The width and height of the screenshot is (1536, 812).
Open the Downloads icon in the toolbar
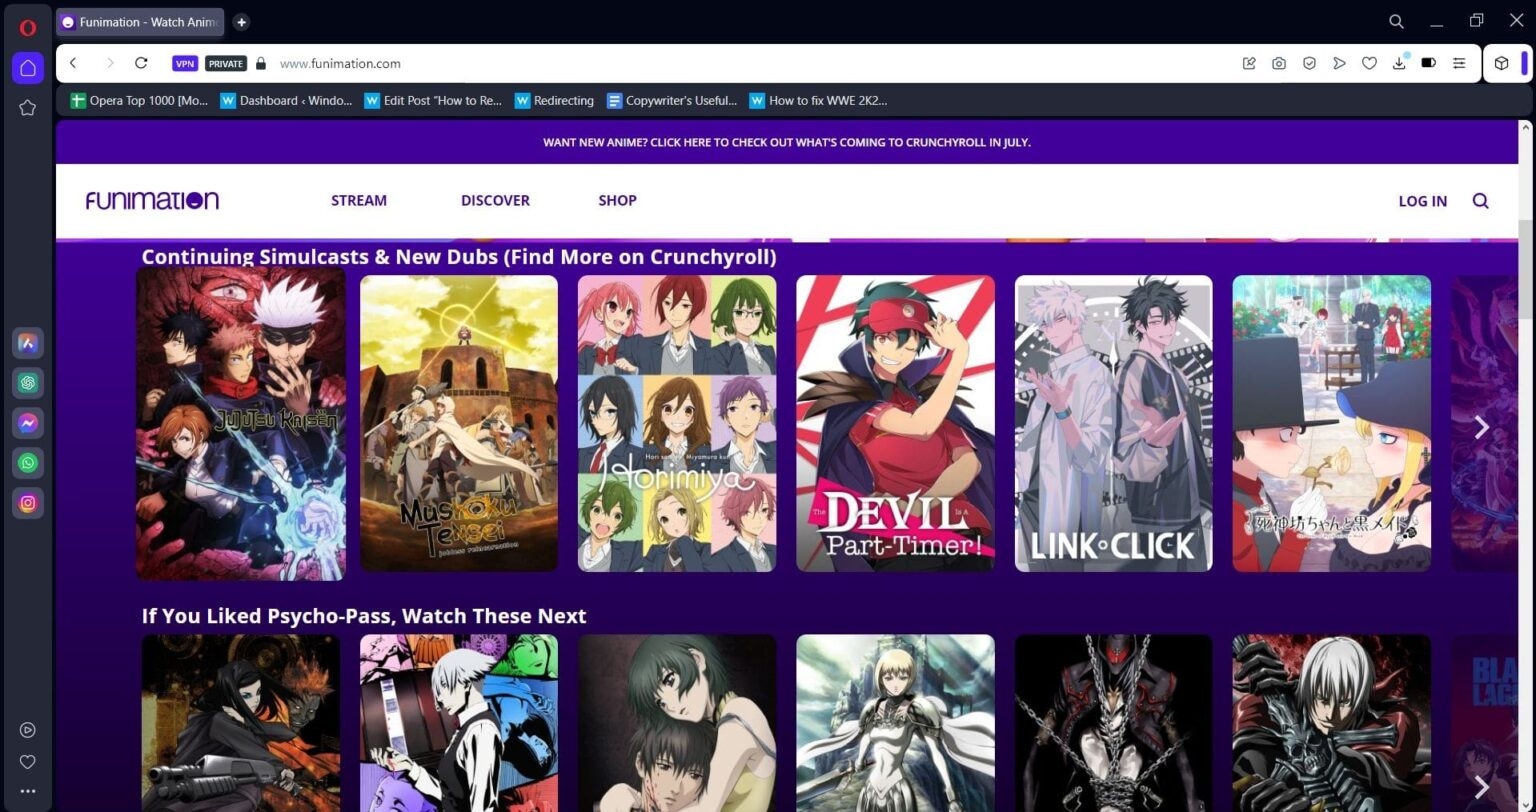tap(1399, 63)
